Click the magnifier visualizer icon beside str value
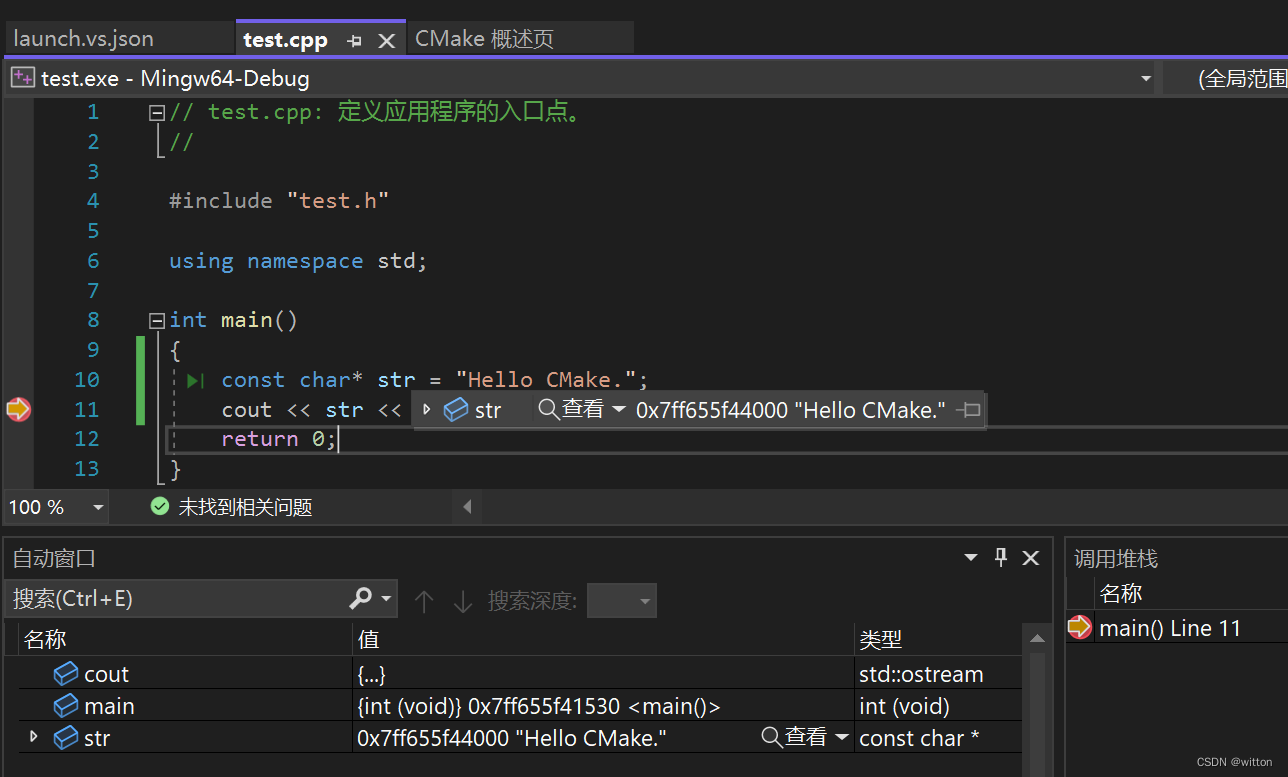1288x777 pixels. 545,409
